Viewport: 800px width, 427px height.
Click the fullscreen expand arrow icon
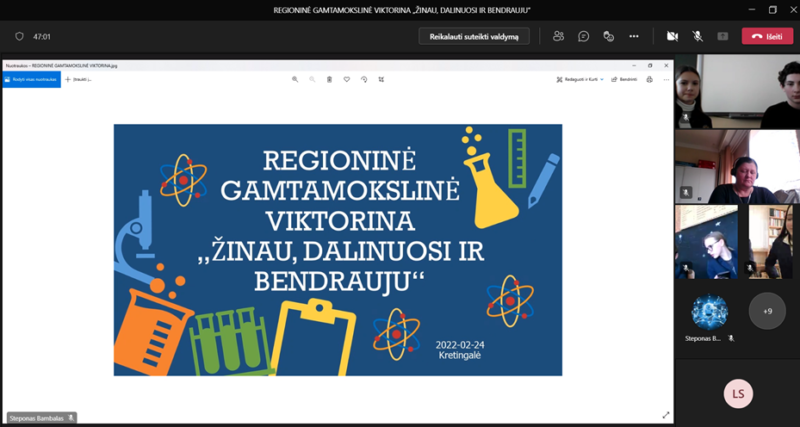point(665,415)
